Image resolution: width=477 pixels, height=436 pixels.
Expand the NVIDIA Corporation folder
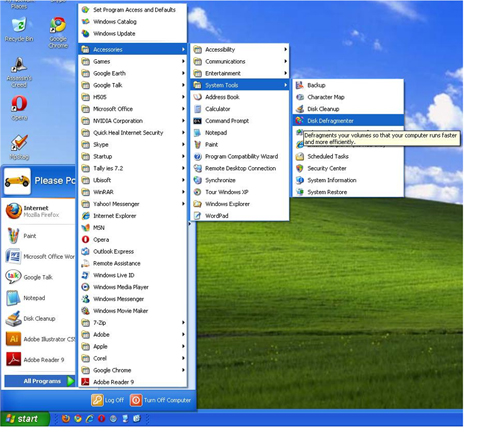pyautogui.click(x=132, y=121)
